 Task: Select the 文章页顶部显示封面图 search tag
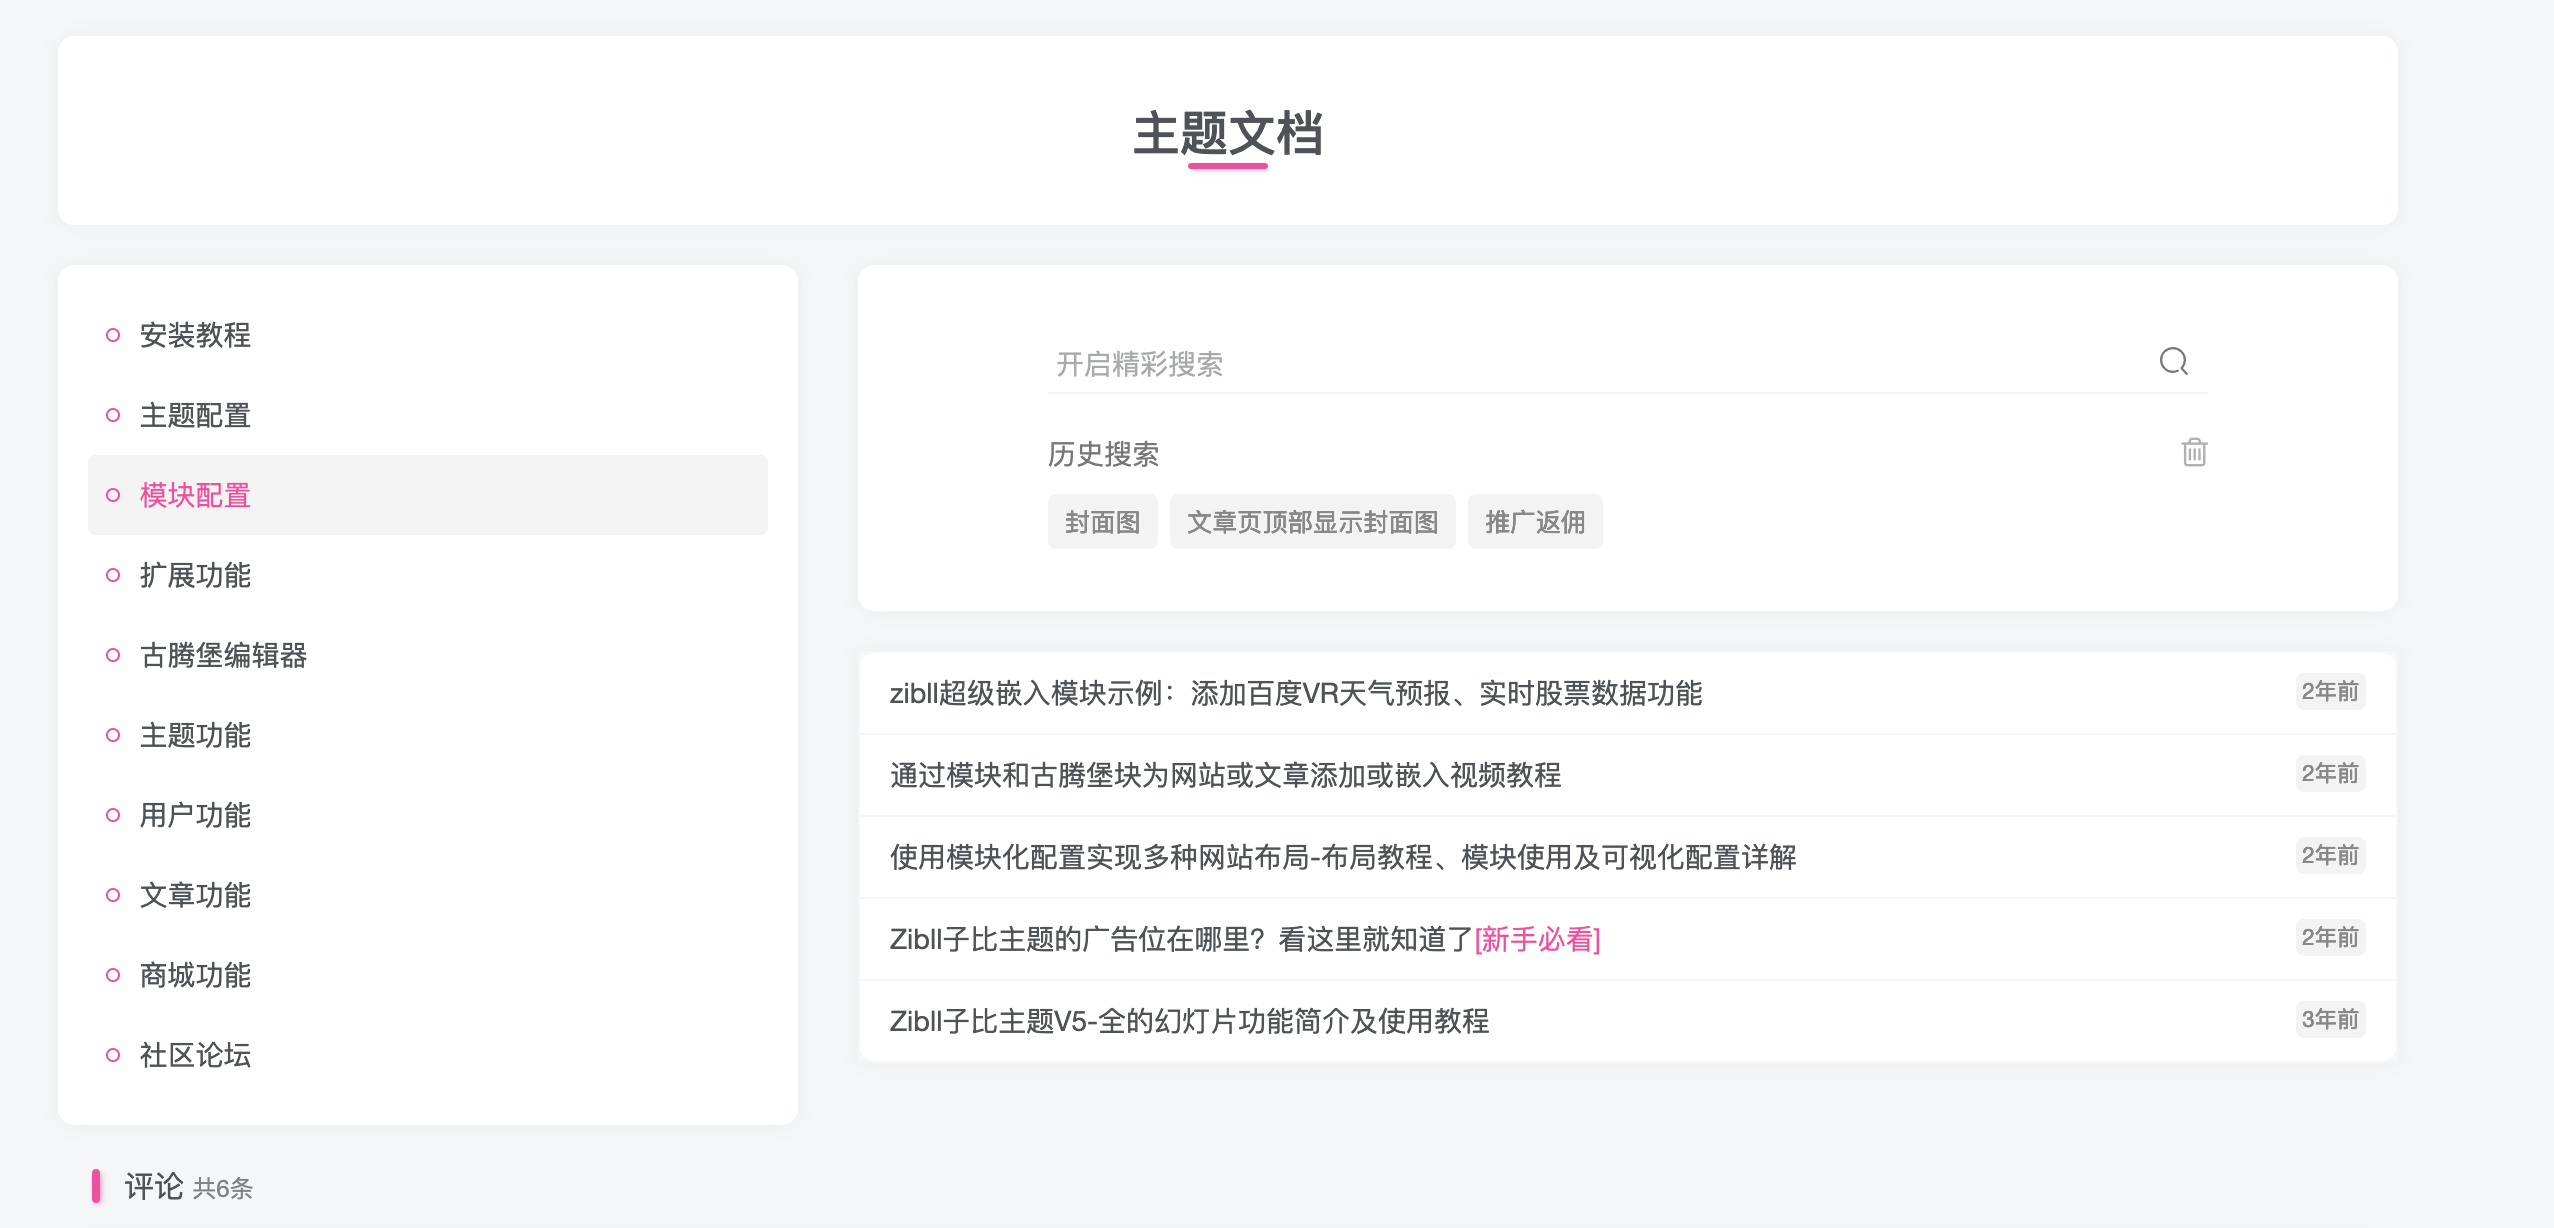tap(1312, 521)
